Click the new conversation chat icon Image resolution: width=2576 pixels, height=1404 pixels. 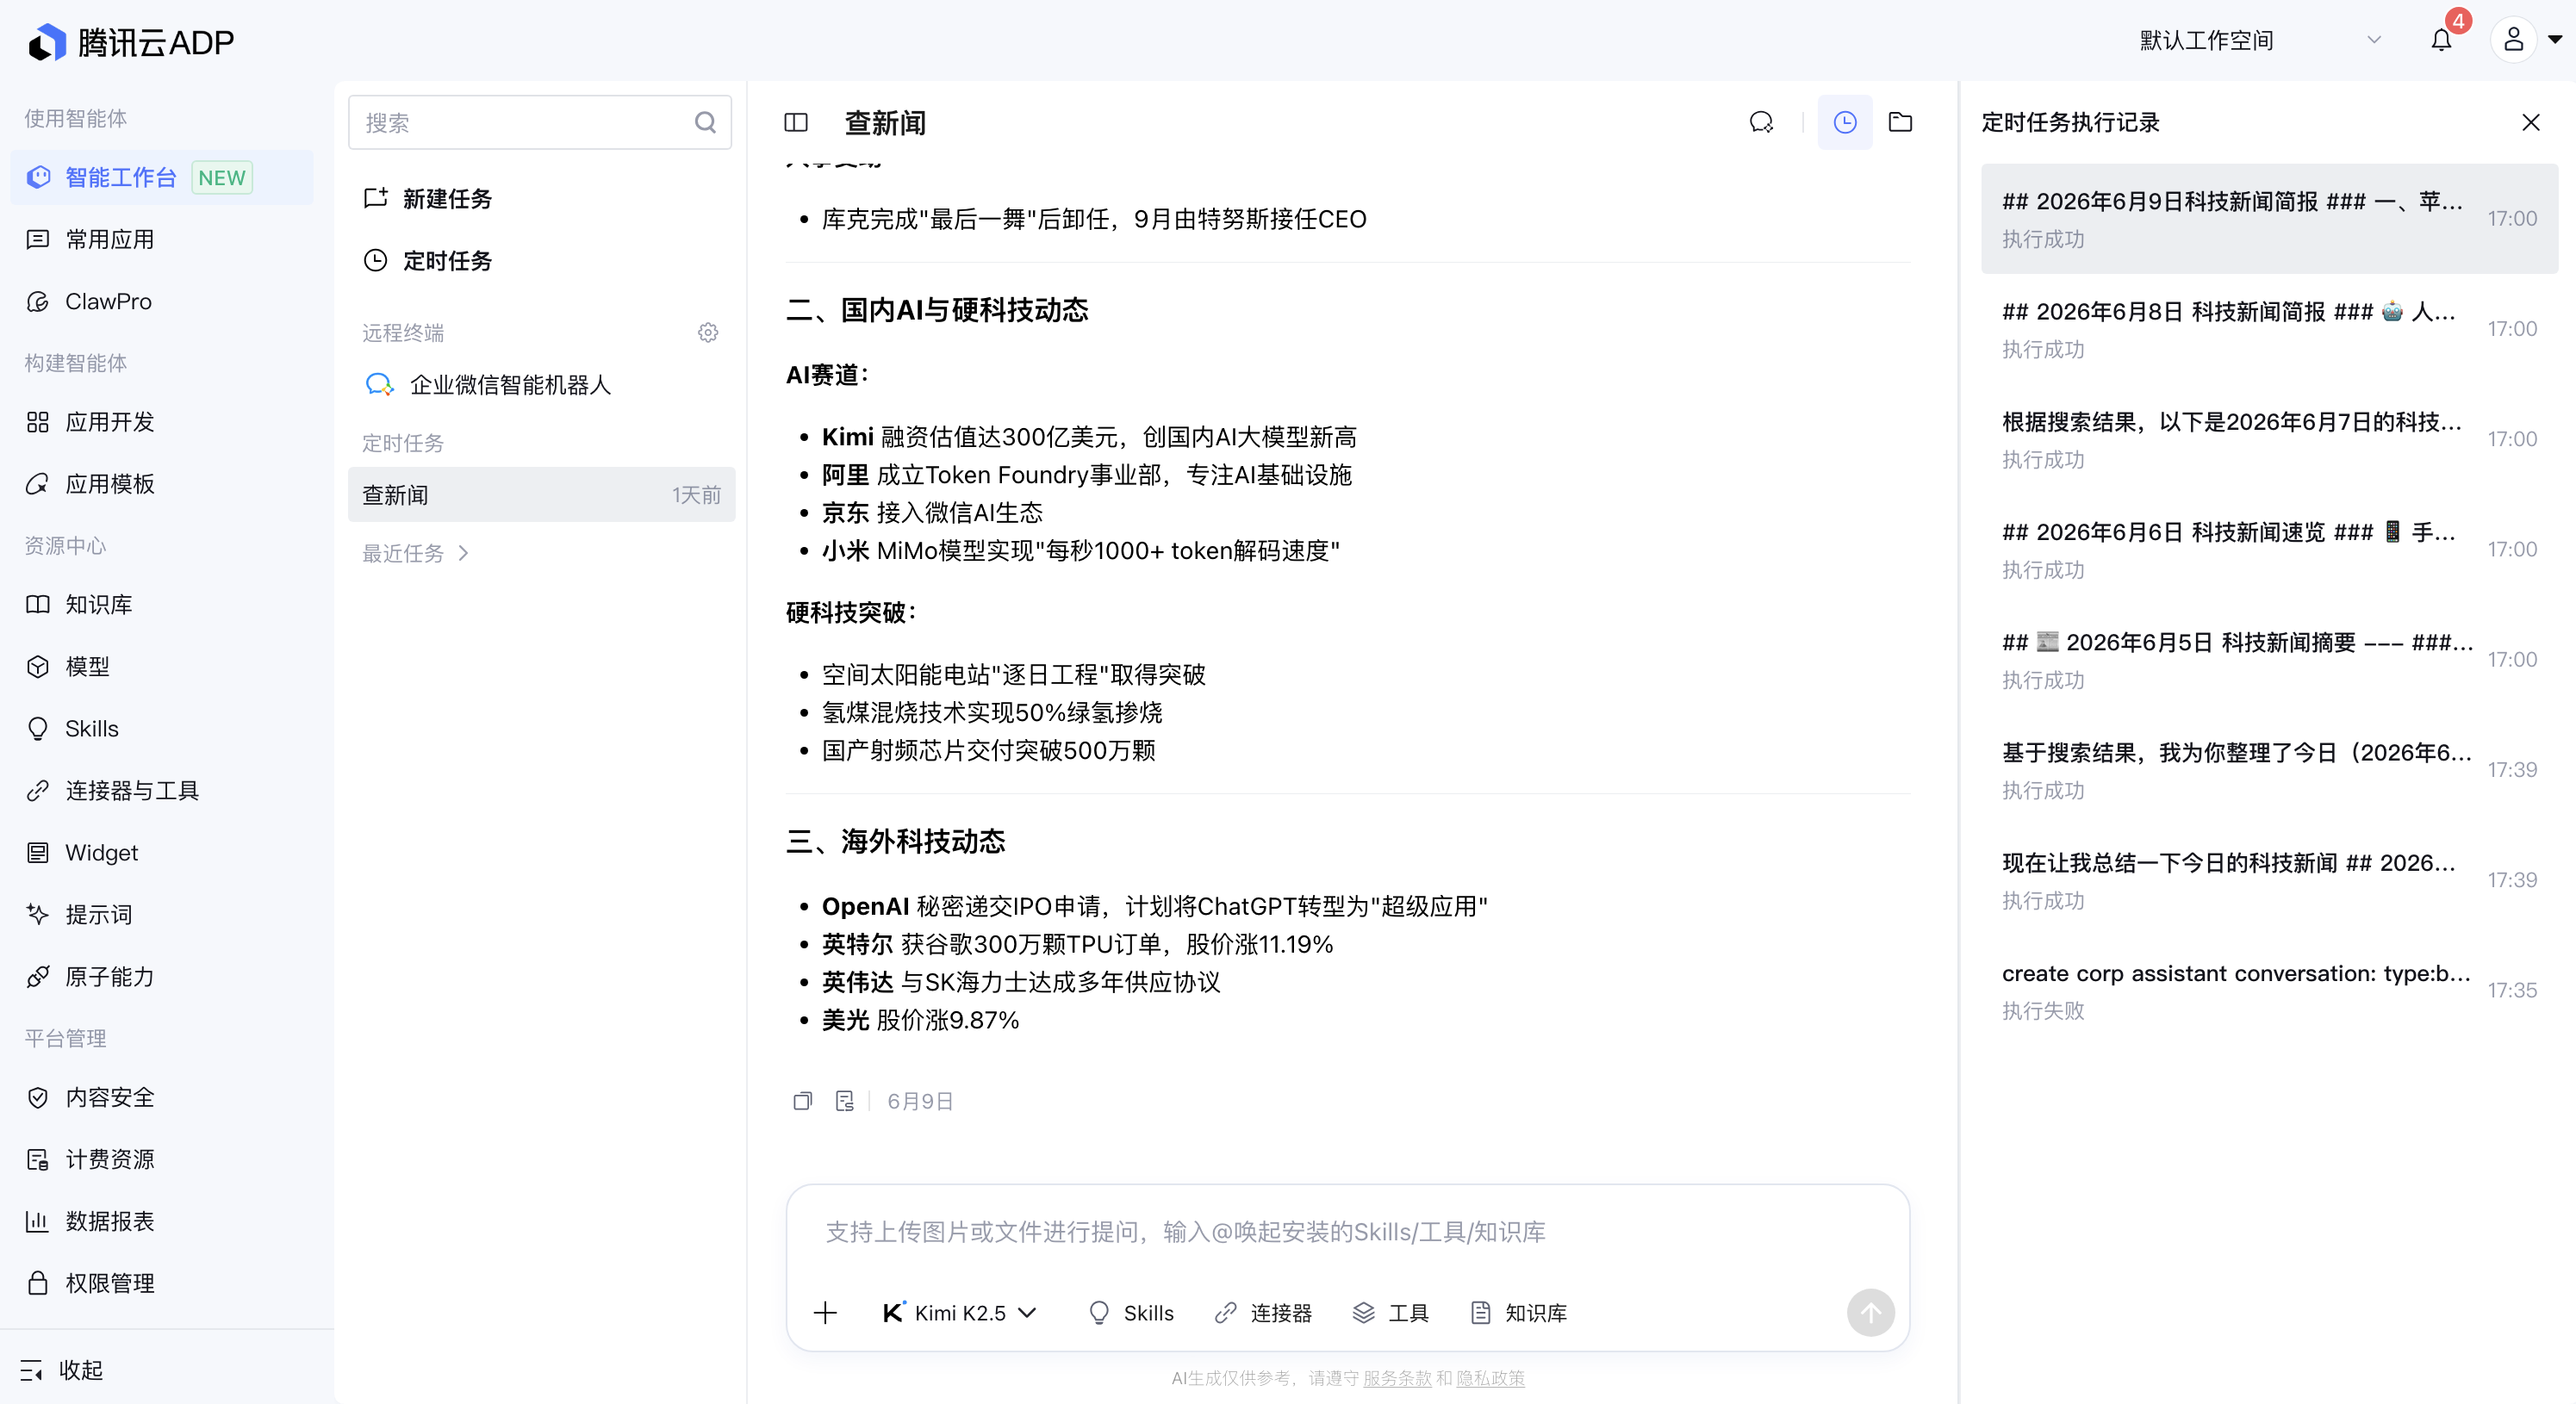pos(1762,122)
